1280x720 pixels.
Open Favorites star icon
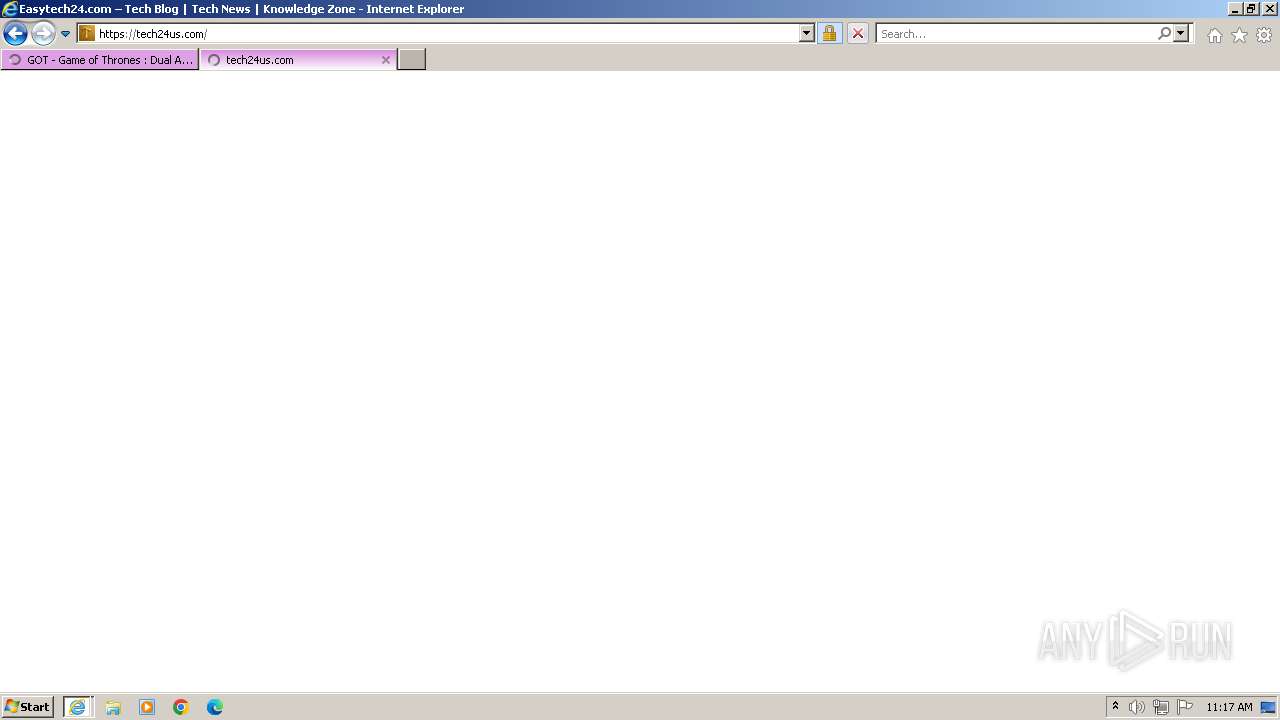coord(1239,35)
